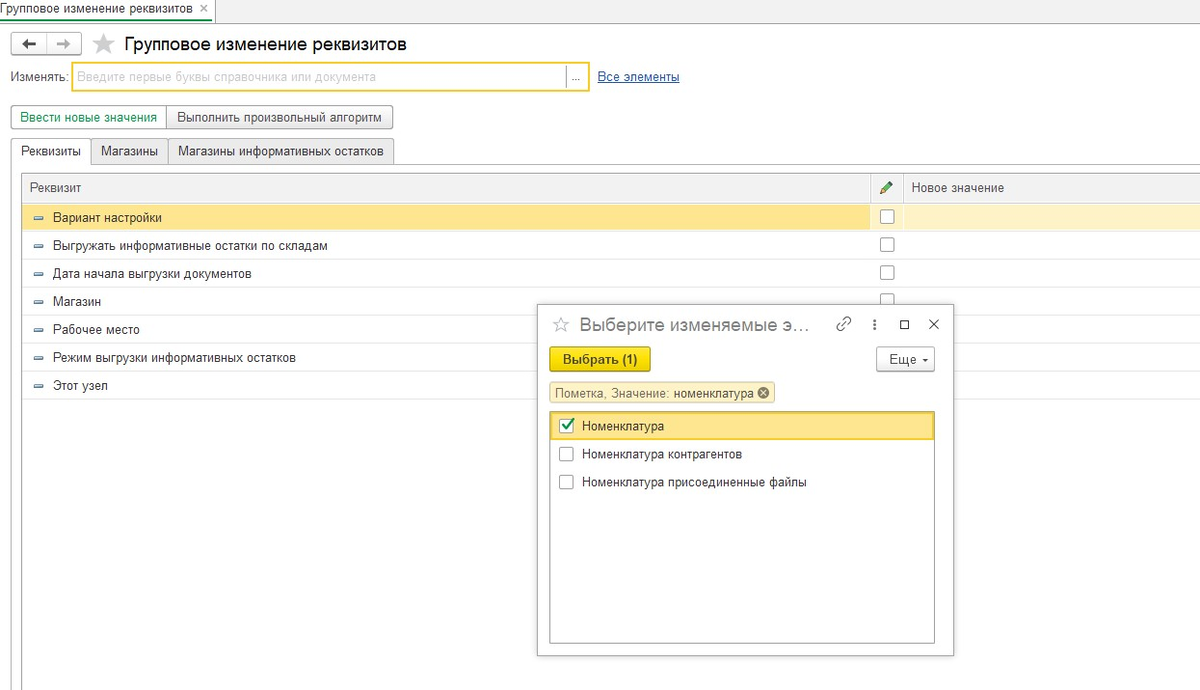The image size is (1200, 690).
Task: Uncheck the Номенклатура item
Action: (x=566, y=426)
